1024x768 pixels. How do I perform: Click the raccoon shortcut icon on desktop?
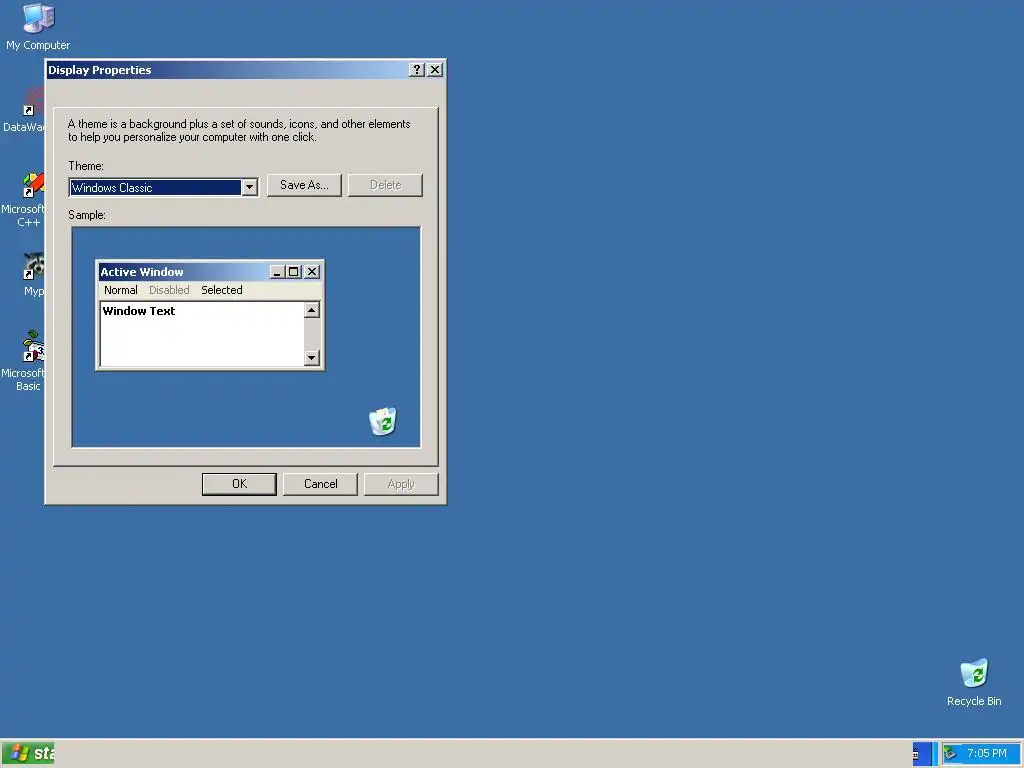click(x=33, y=266)
